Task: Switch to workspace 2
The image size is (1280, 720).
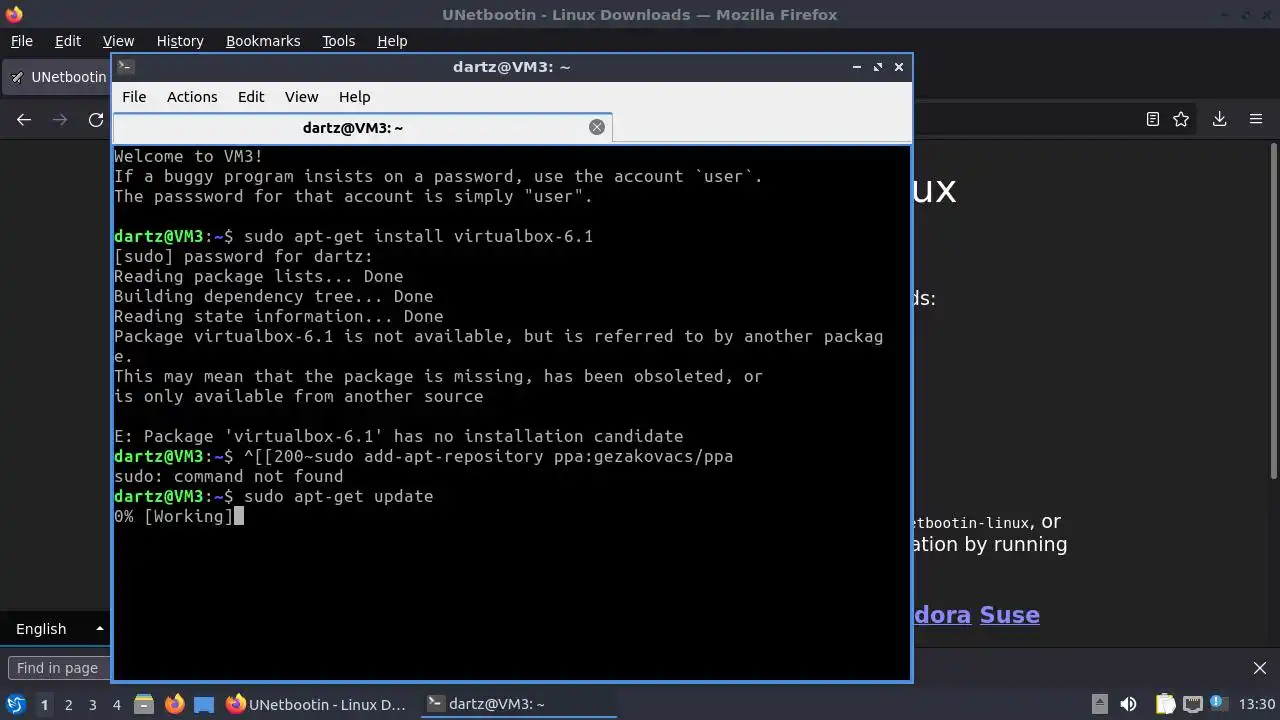Action: pyautogui.click(x=68, y=704)
